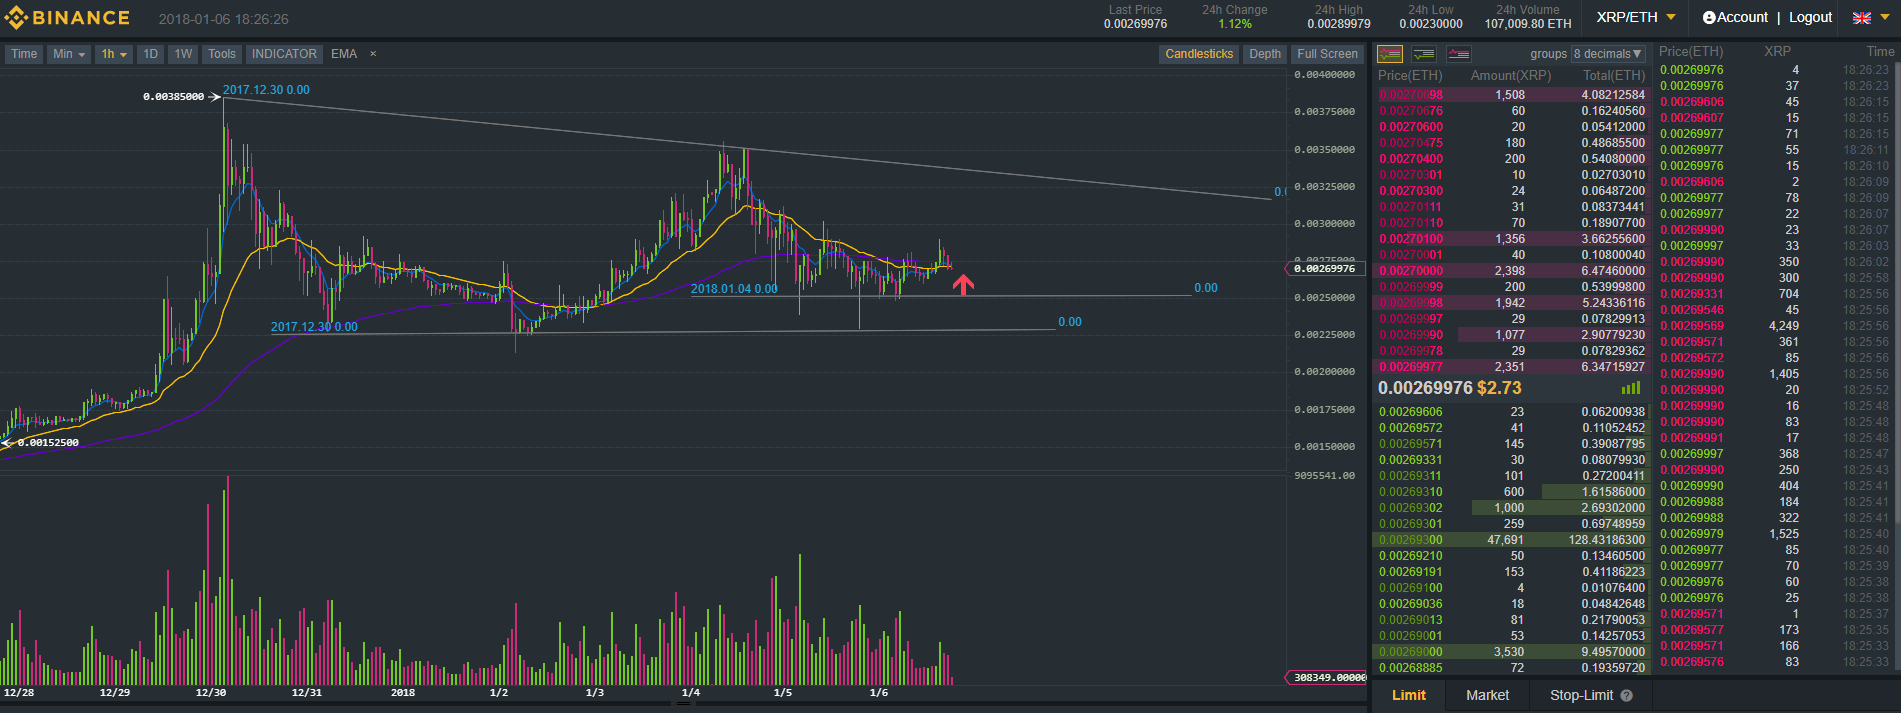This screenshot has height=713, width=1901.
Task: Click buy order at price 0.00269606
Action: click(1511, 412)
